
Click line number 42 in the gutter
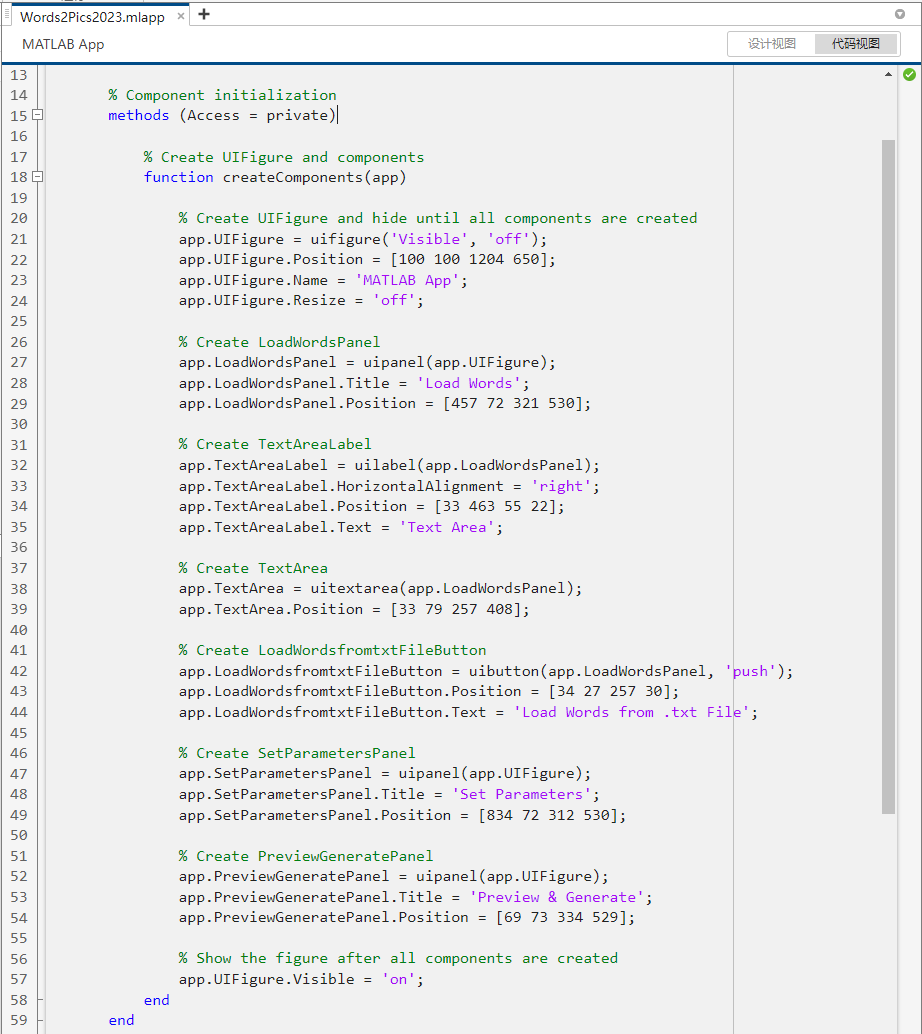(19, 670)
